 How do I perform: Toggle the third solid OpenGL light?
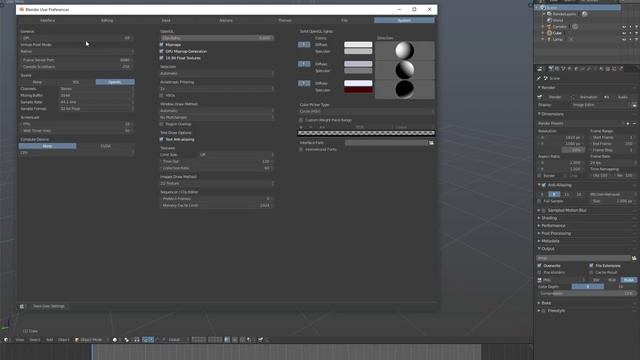(x=304, y=83)
